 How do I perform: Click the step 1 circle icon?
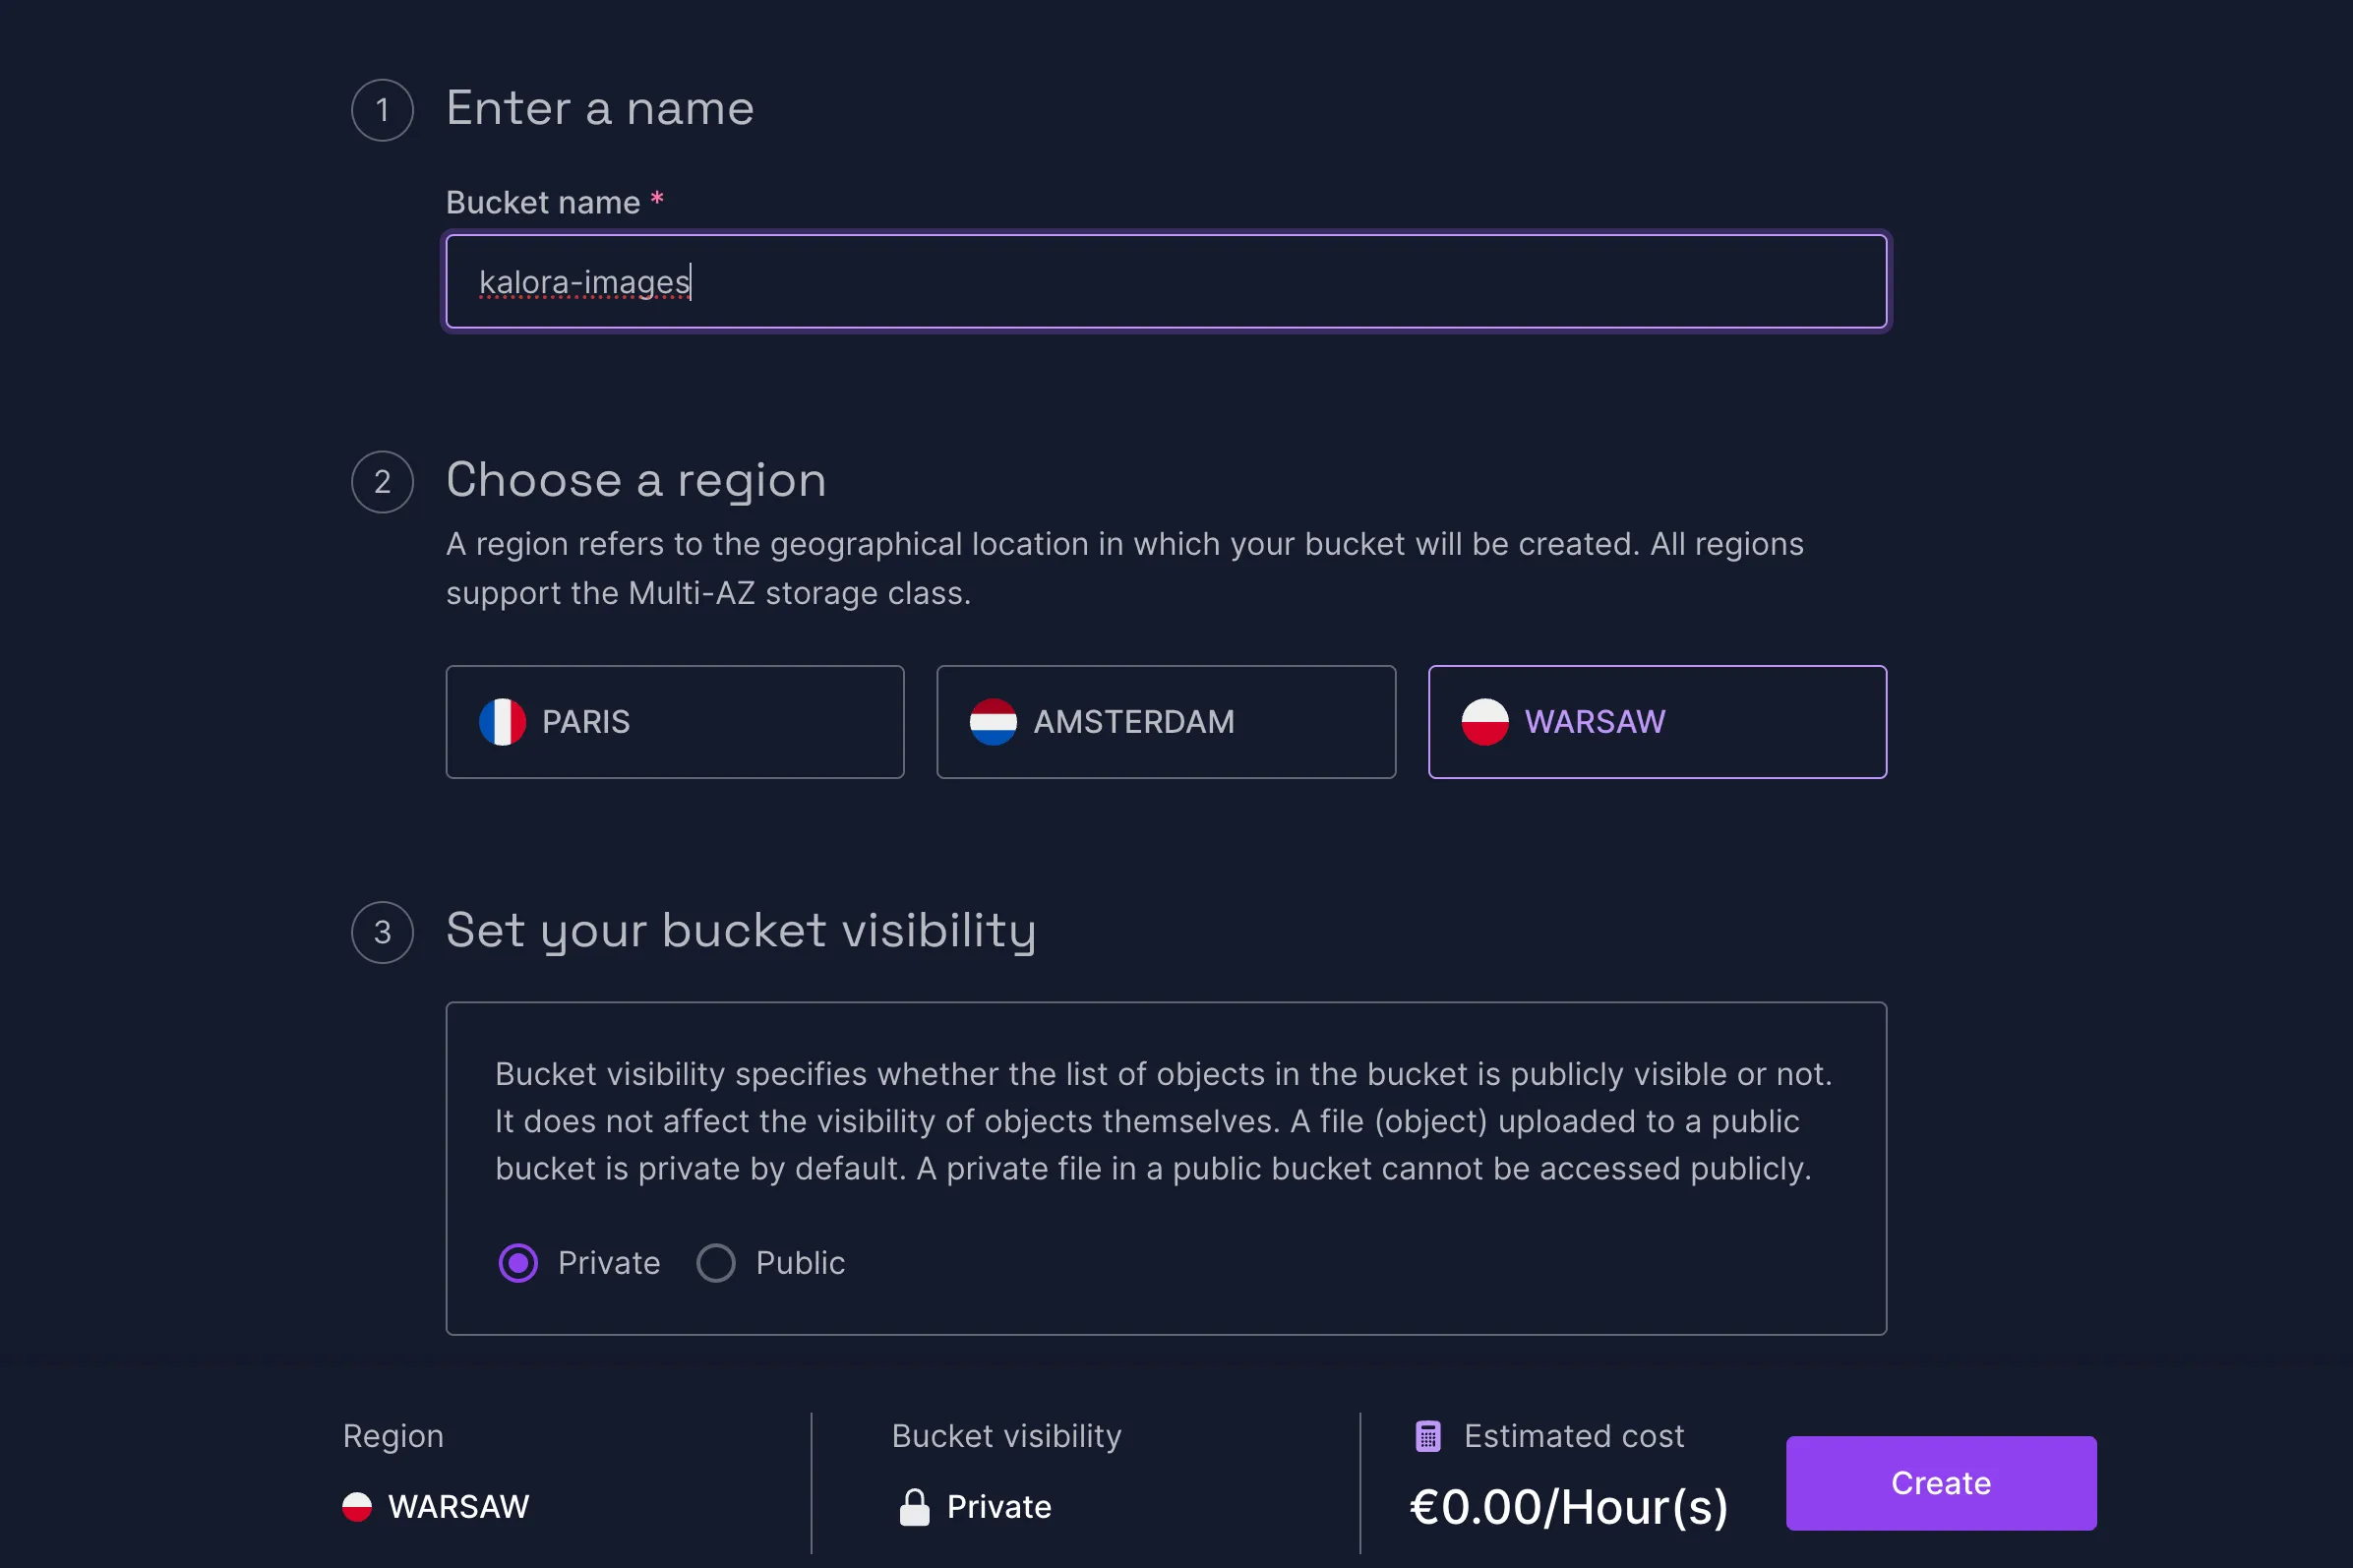(382, 110)
